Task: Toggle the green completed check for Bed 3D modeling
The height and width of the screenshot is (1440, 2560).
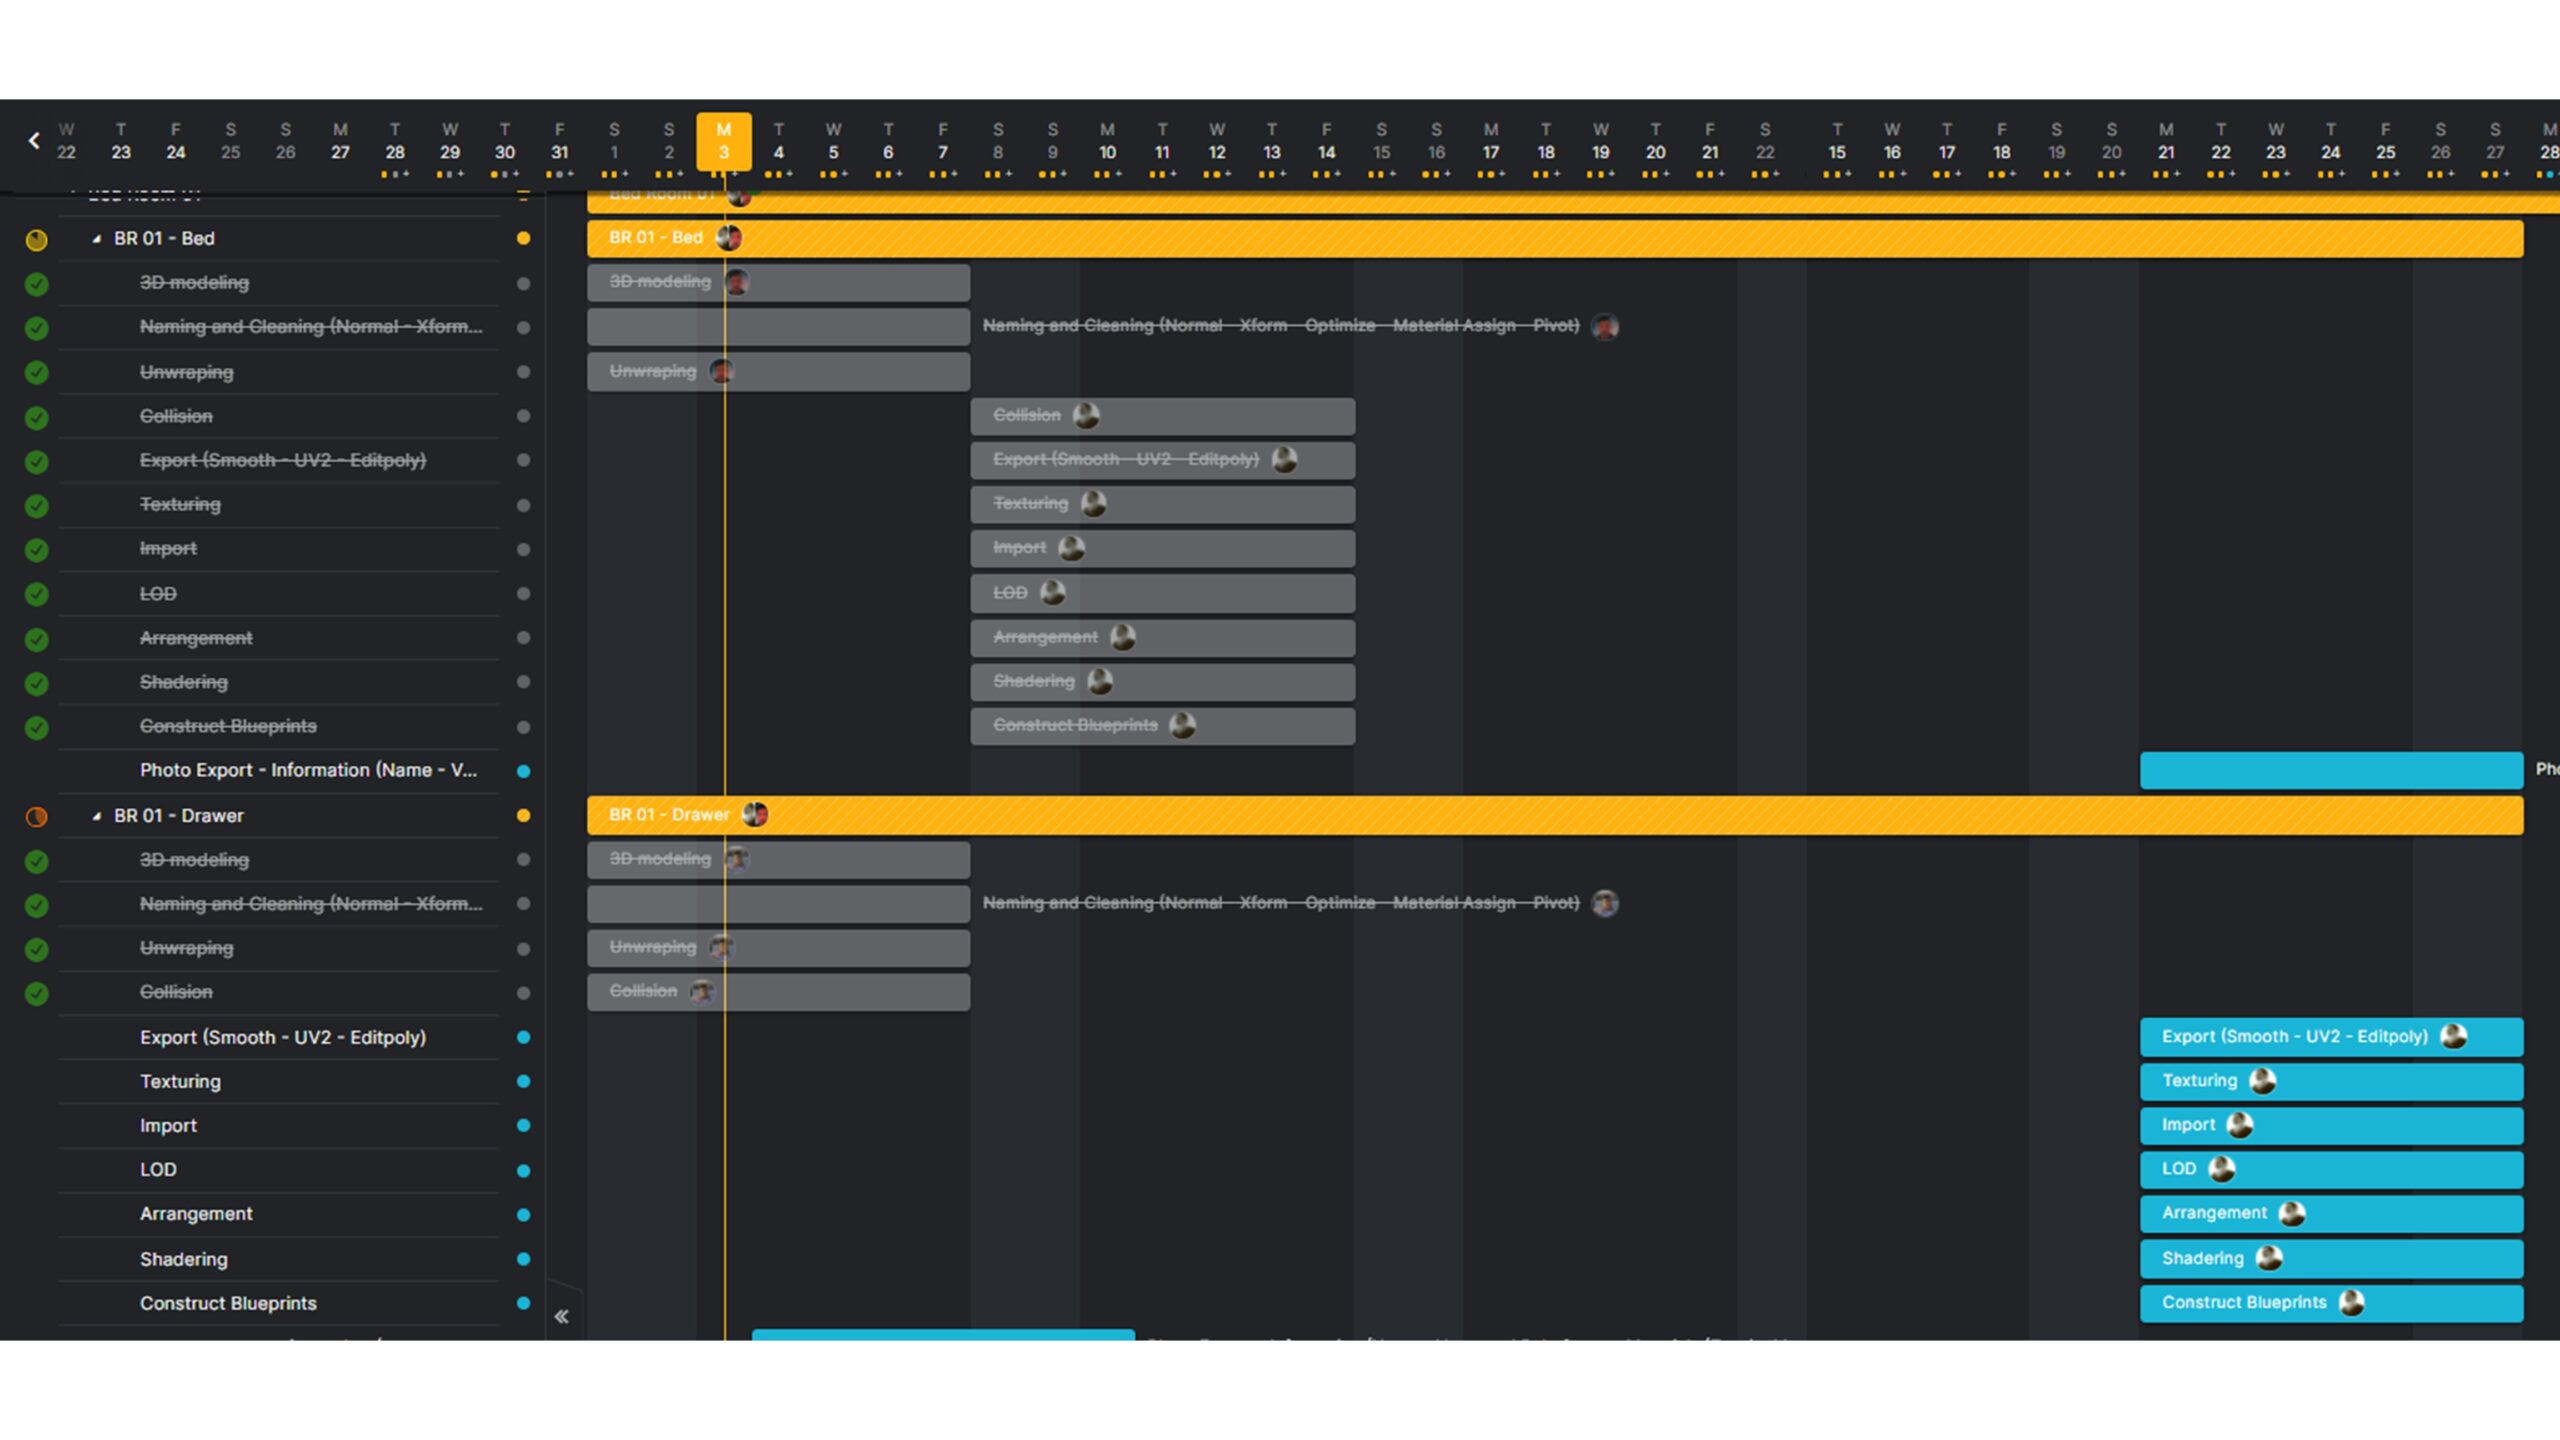Action: click(36, 284)
